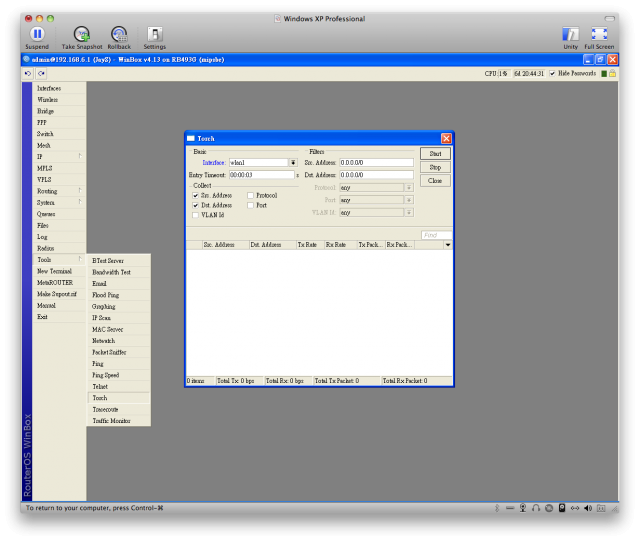Click the Suspend VM icon
Viewport: 640px width, 542px height.
click(x=37, y=34)
